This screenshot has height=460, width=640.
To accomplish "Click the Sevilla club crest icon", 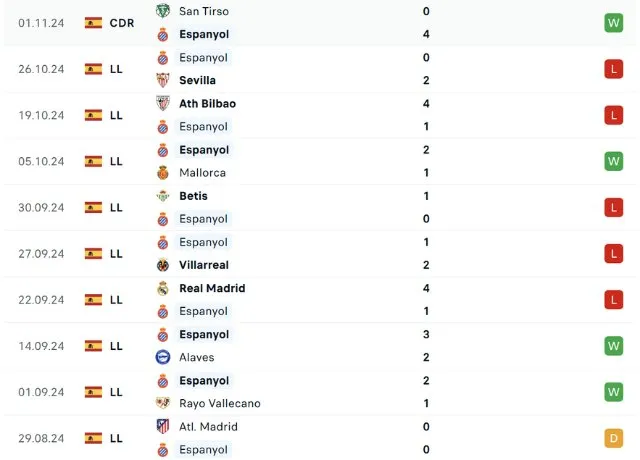I will pyautogui.click(x=163, y=80).
